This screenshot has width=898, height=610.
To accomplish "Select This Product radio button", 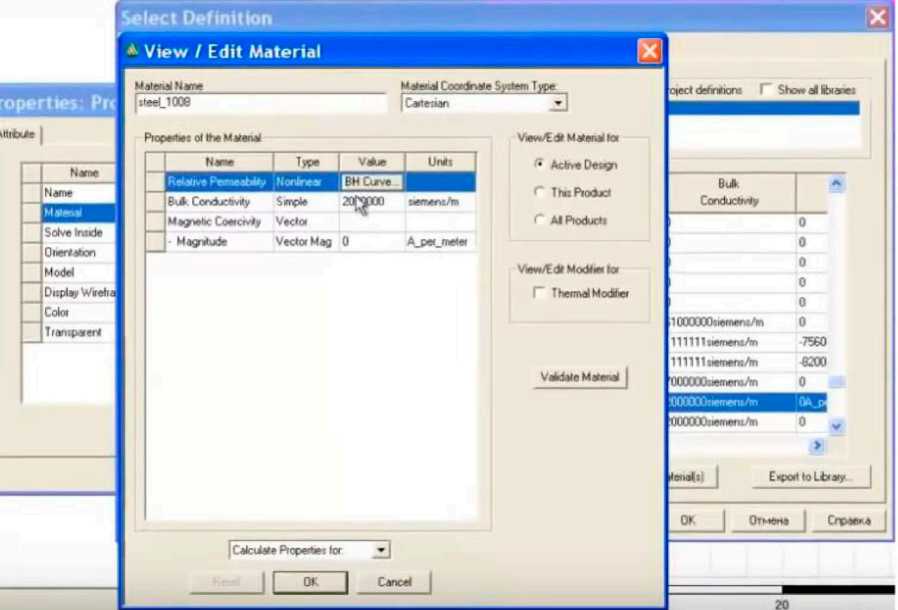I will (x=539, y=192).
